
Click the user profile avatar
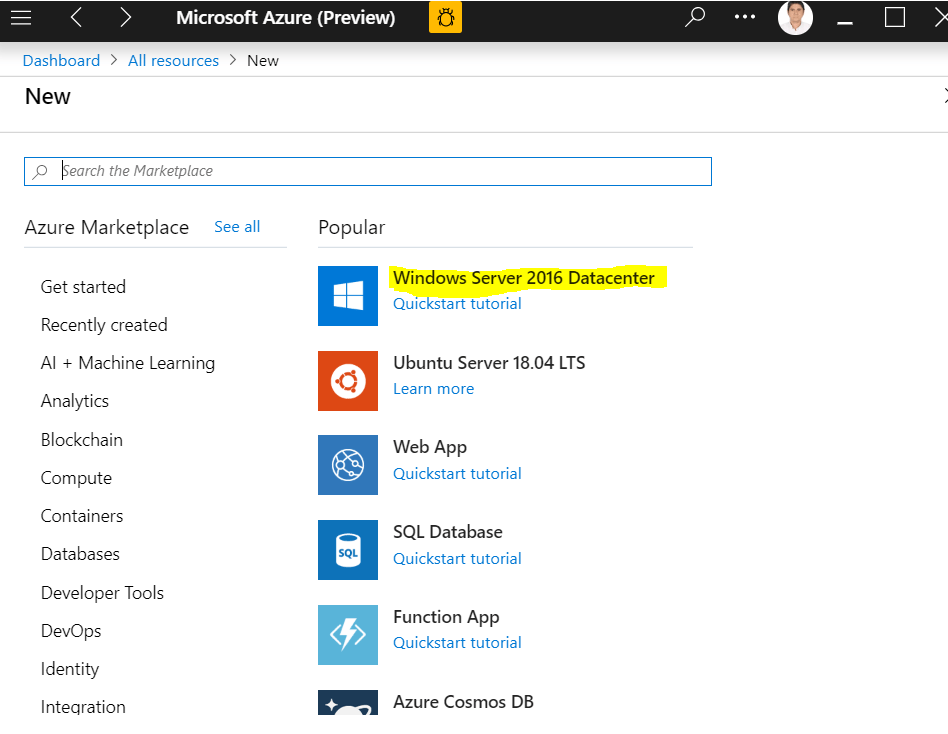[795, 17]
